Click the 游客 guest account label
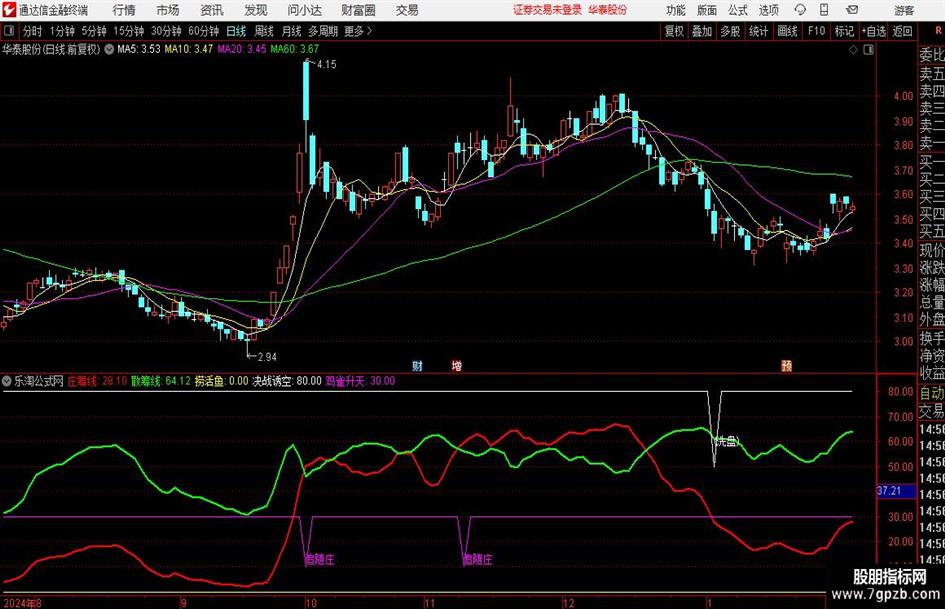The image size is (945, 609). 904,11
